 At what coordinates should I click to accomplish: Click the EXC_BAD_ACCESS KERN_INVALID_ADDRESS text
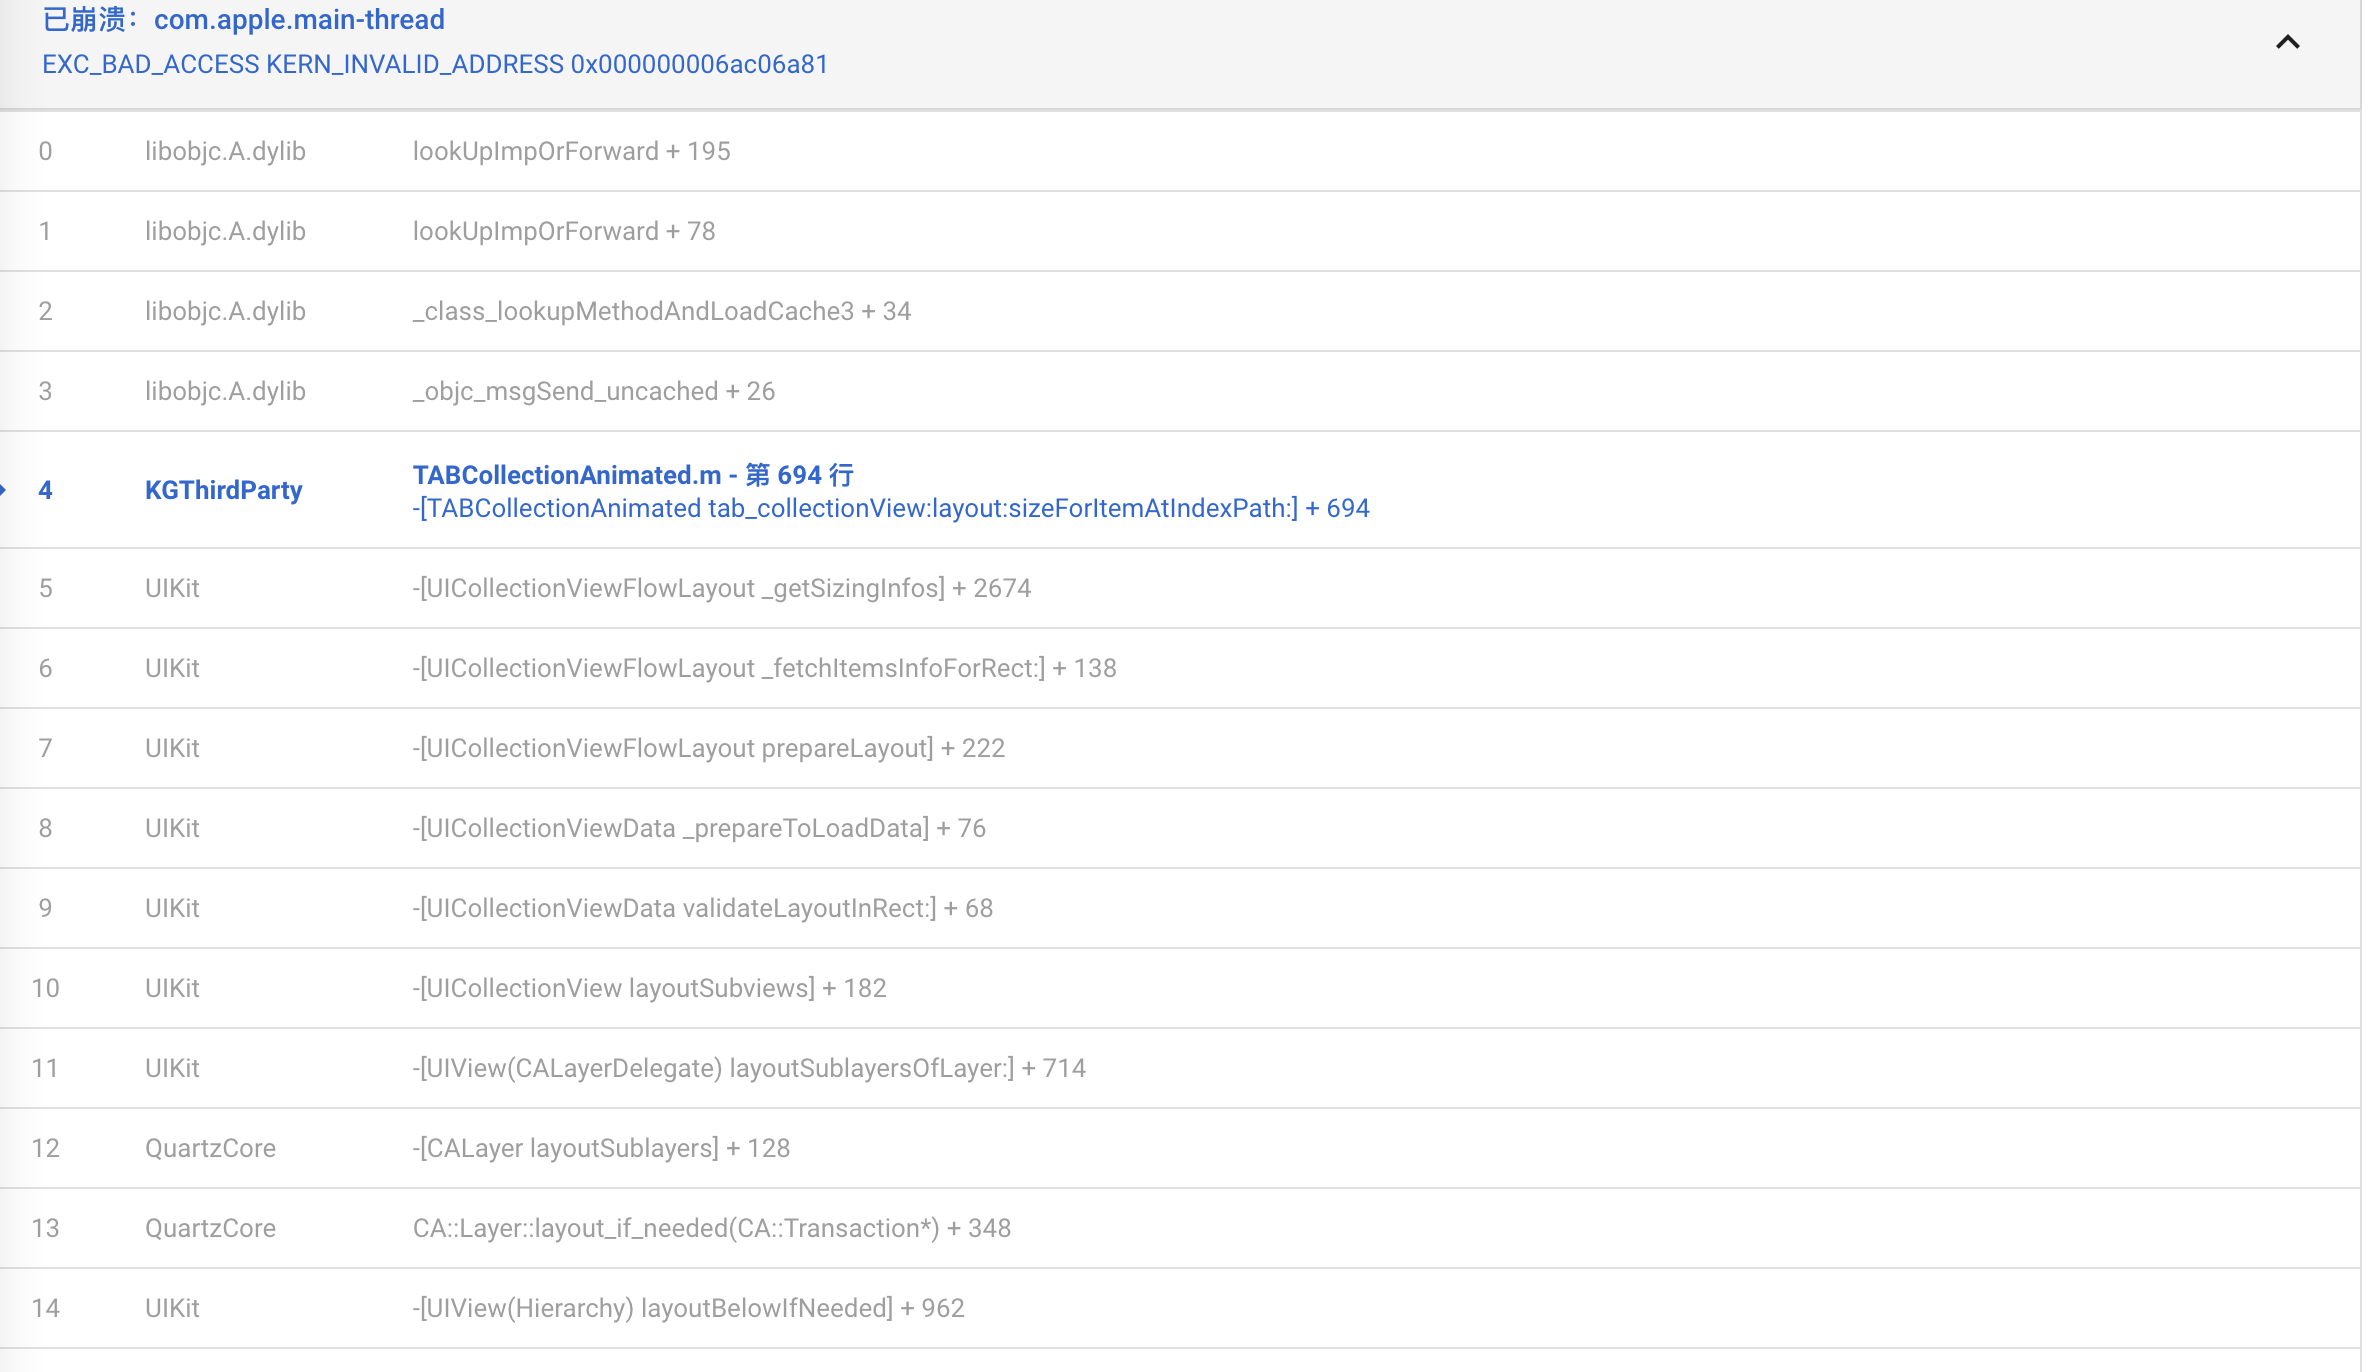tap(435, 64)
